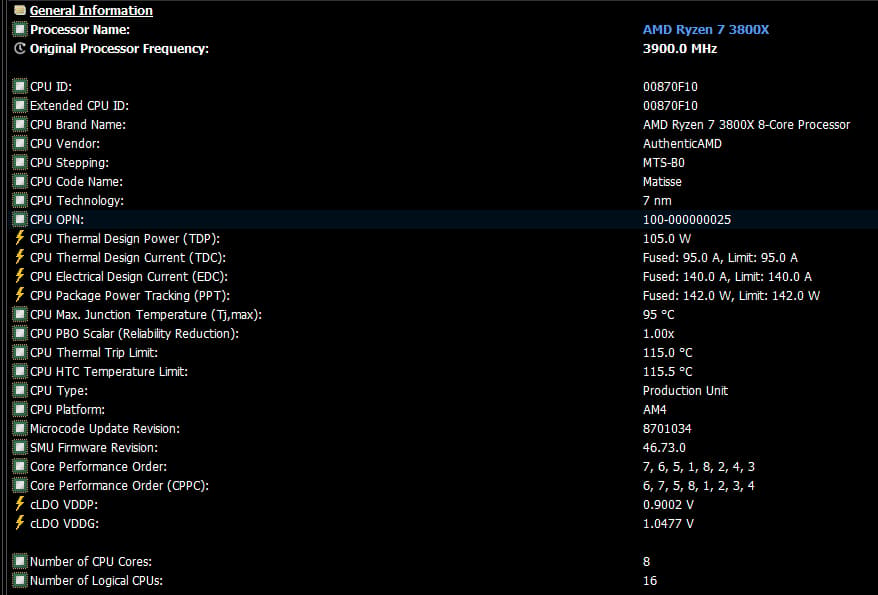Click the chip icon beside CPU Vendor
The image size is (878, 595).
[20, 143]
